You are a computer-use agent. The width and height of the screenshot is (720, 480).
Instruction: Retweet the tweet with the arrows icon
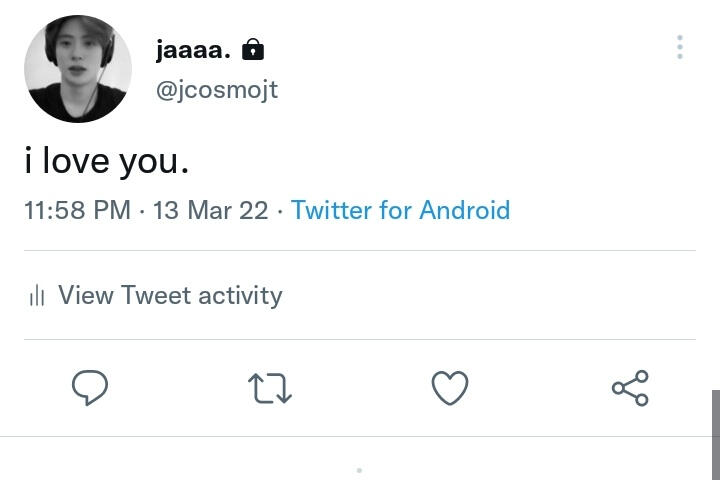pos(269,388)
